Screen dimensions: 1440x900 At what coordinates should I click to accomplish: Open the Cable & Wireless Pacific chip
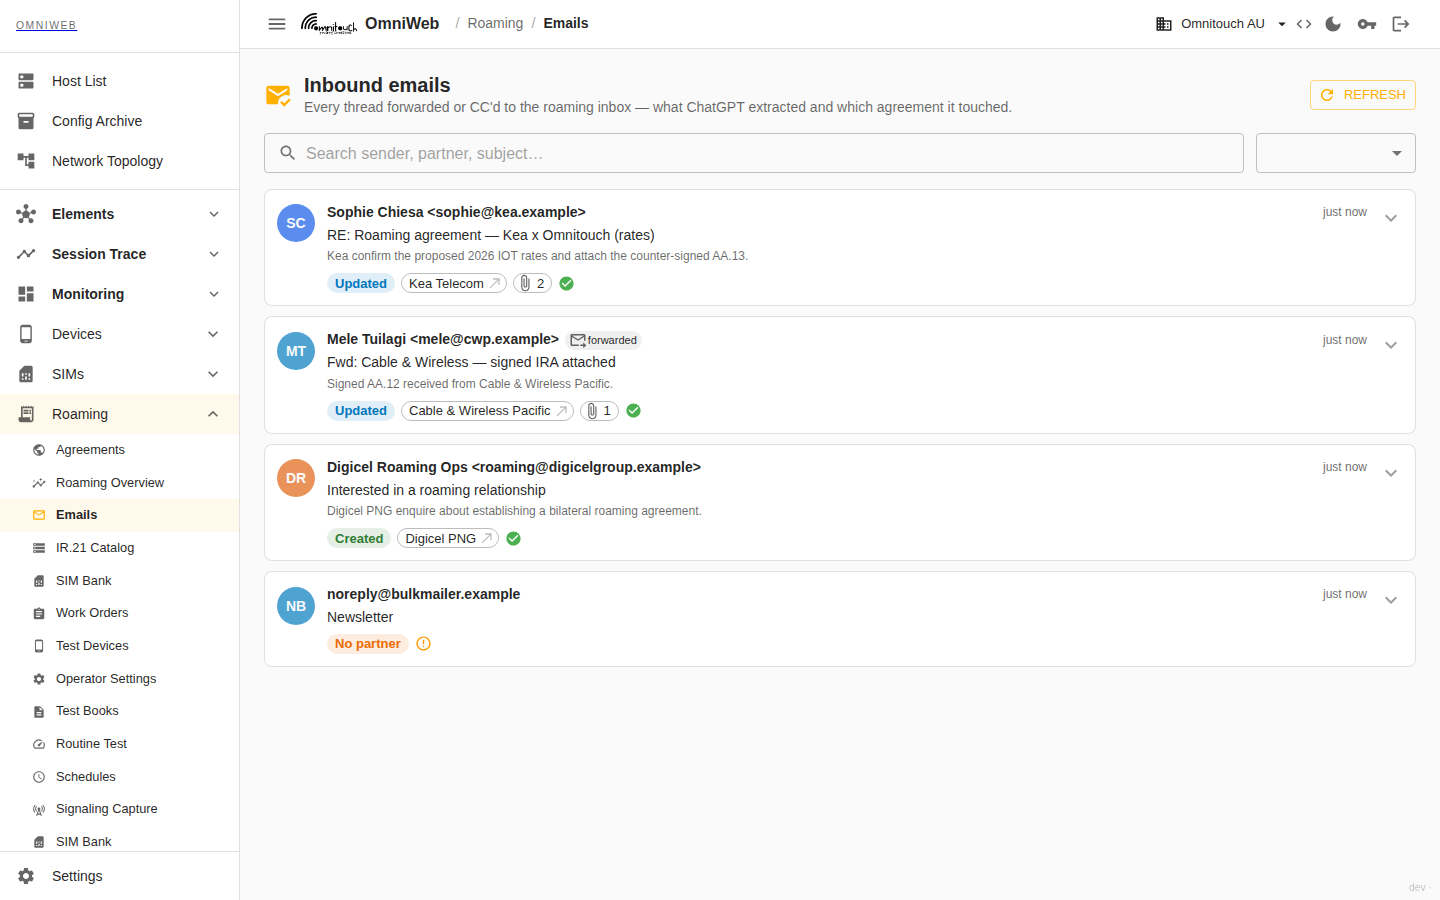tap(487, 411)
